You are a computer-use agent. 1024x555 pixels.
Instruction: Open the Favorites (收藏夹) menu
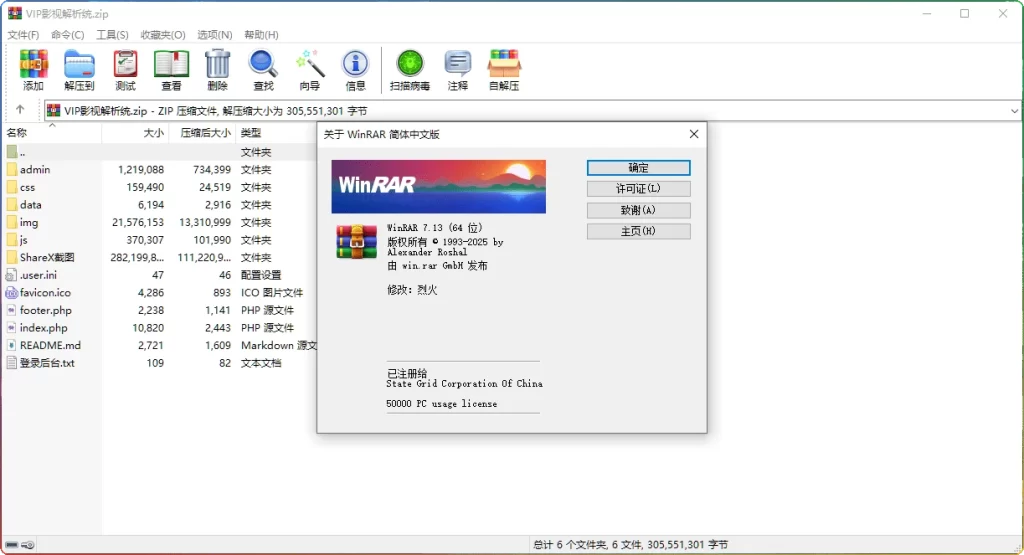[x=163, y=35]
